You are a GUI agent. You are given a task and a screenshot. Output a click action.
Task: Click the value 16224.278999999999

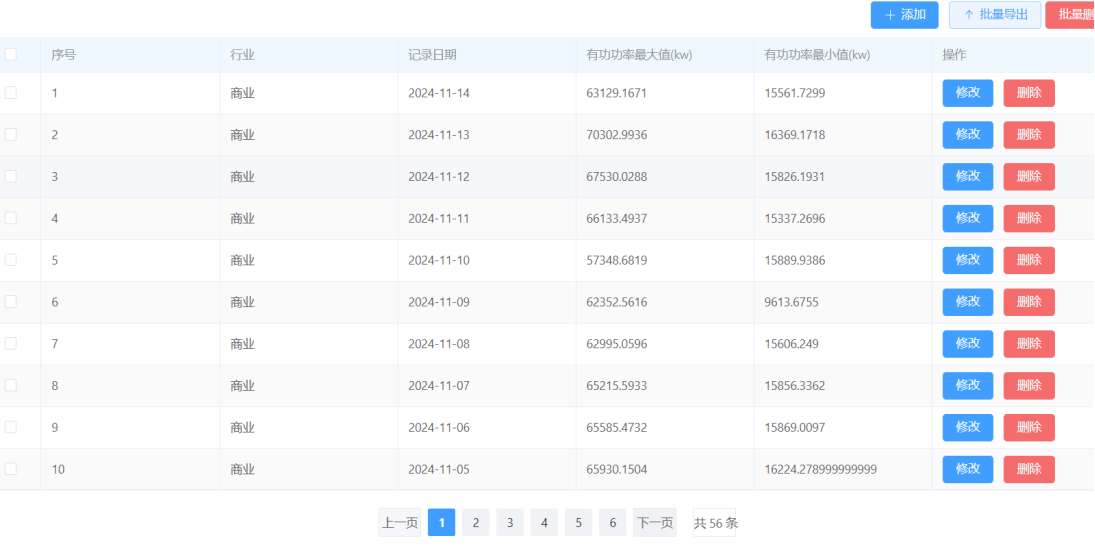(821, 469)
